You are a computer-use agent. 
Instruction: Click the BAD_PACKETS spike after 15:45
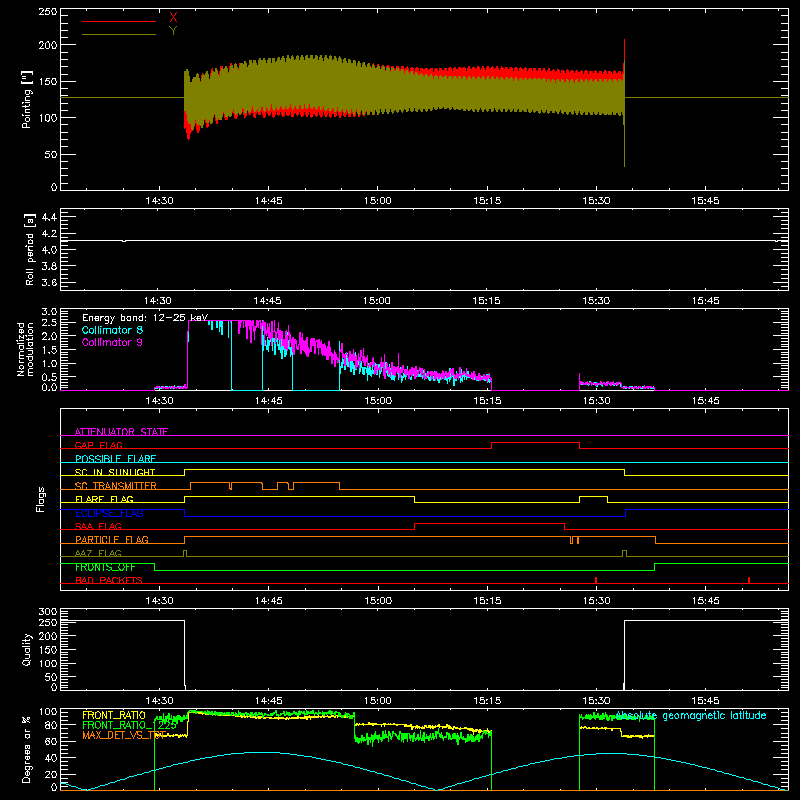pyautogui.click(x=748, y=580)
